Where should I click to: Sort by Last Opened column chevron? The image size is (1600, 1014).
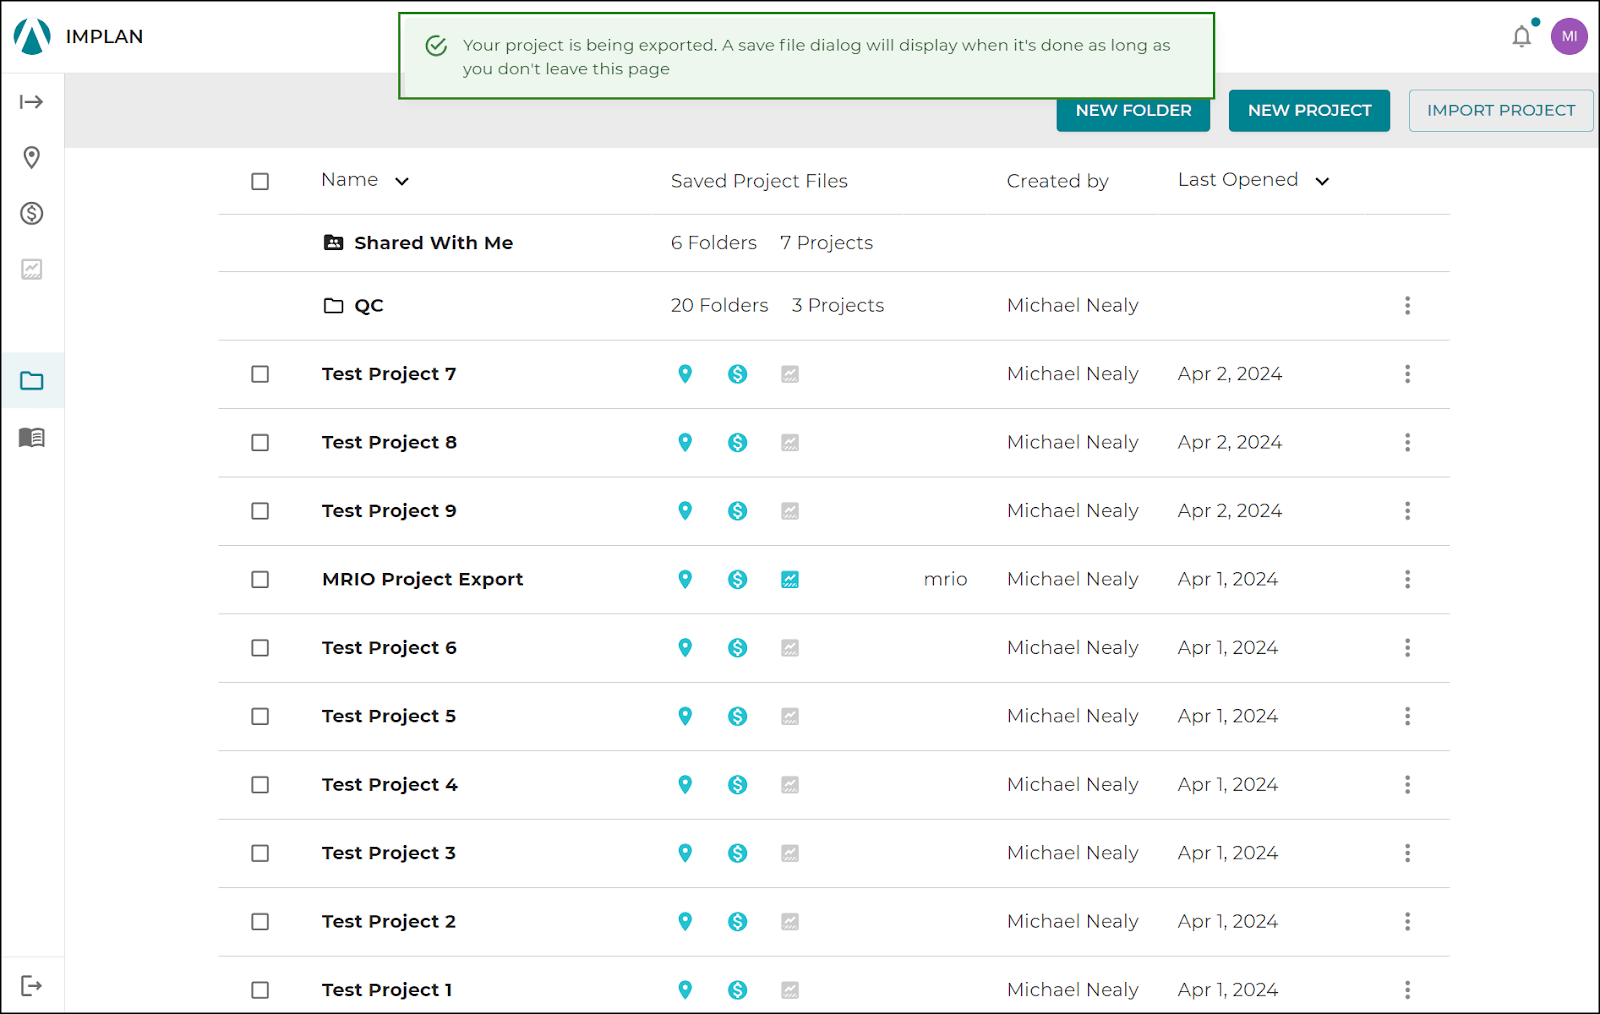1322,181
